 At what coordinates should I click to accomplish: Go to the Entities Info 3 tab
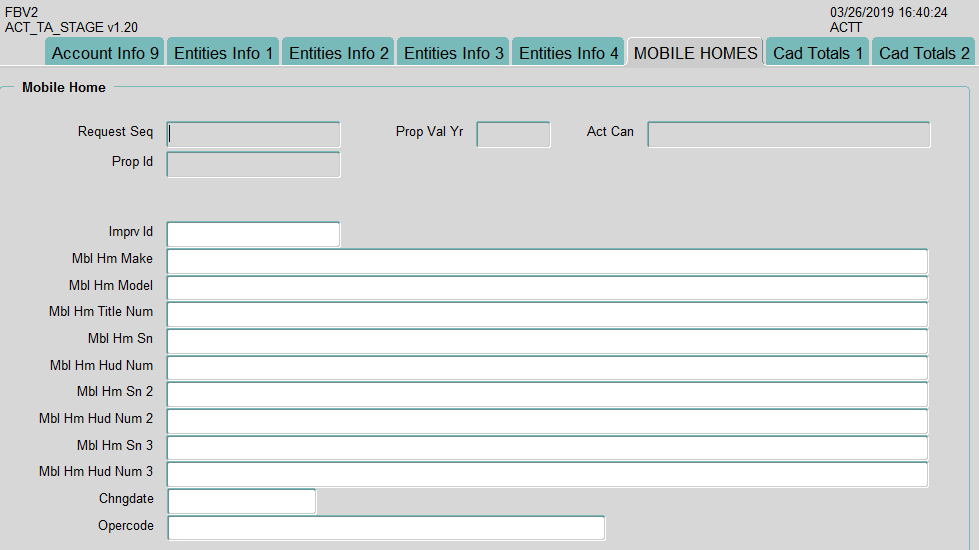pyautogui.click(x=453, y=53)
